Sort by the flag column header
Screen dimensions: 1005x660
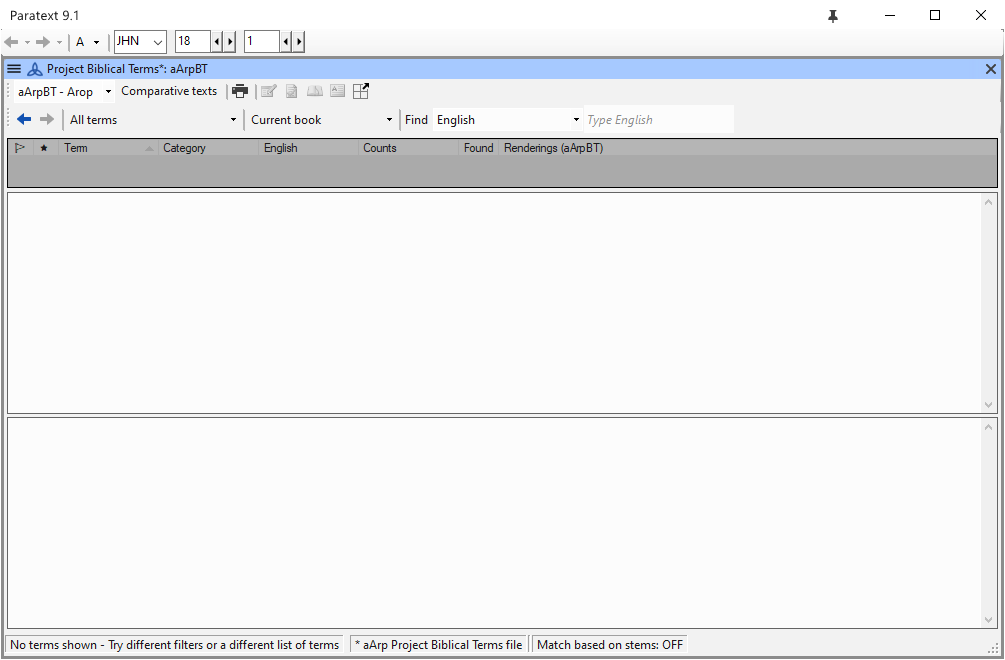point(20,148)
